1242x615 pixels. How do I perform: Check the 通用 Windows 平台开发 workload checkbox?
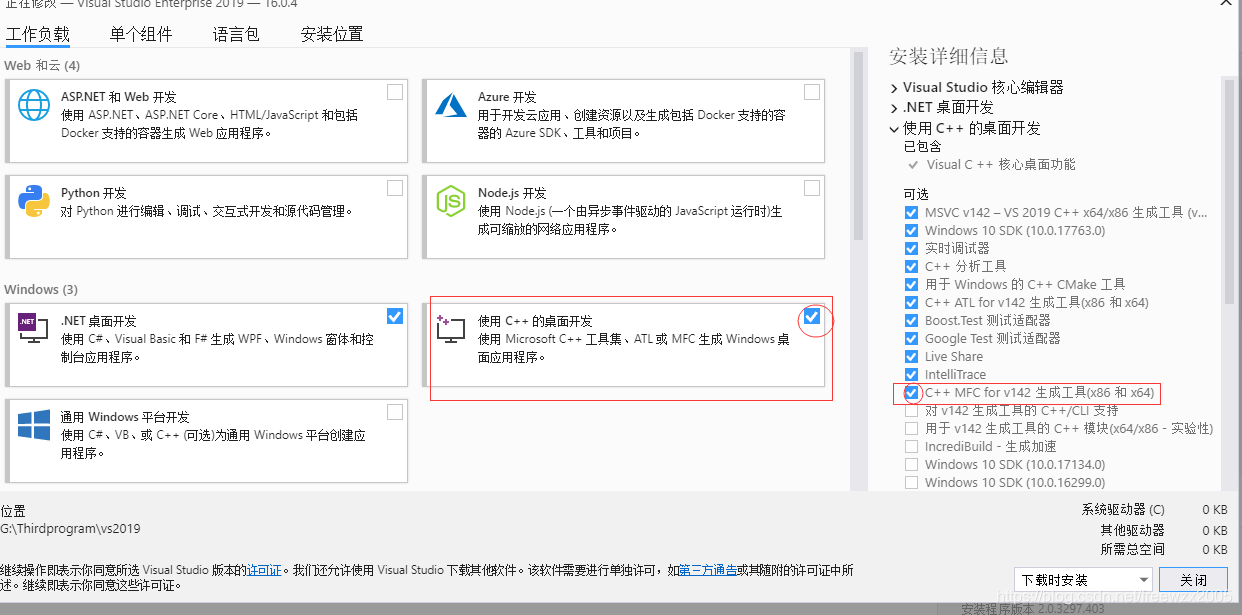[x=395, y=412]
